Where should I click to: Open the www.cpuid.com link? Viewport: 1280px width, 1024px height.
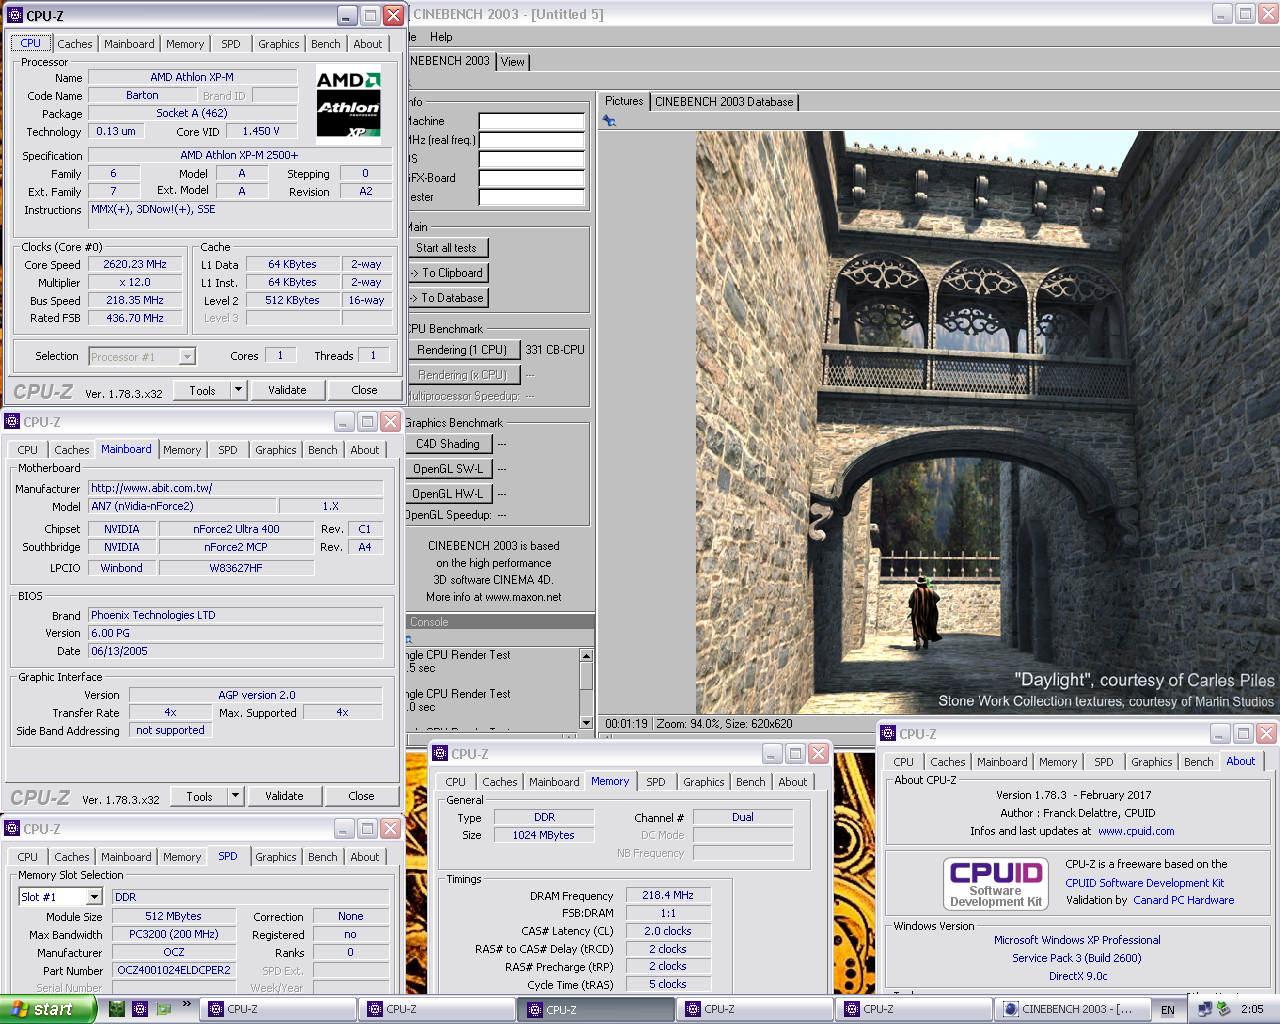point(1136,831)
